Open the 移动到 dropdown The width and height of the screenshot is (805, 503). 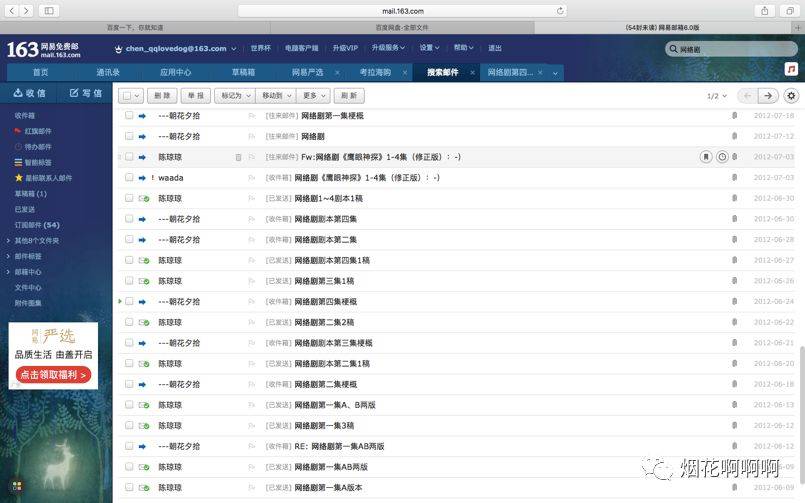point(276,96)
